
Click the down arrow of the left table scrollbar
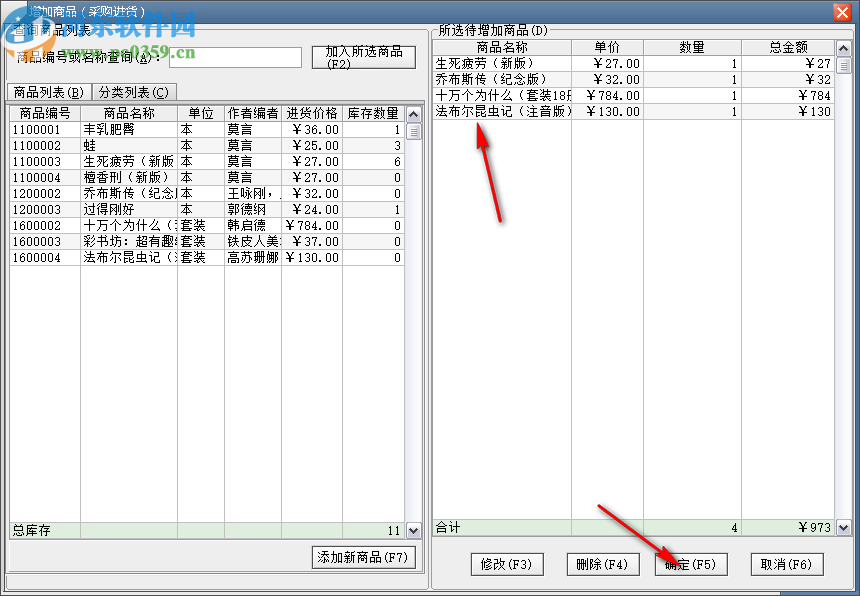tap(411, 530)
